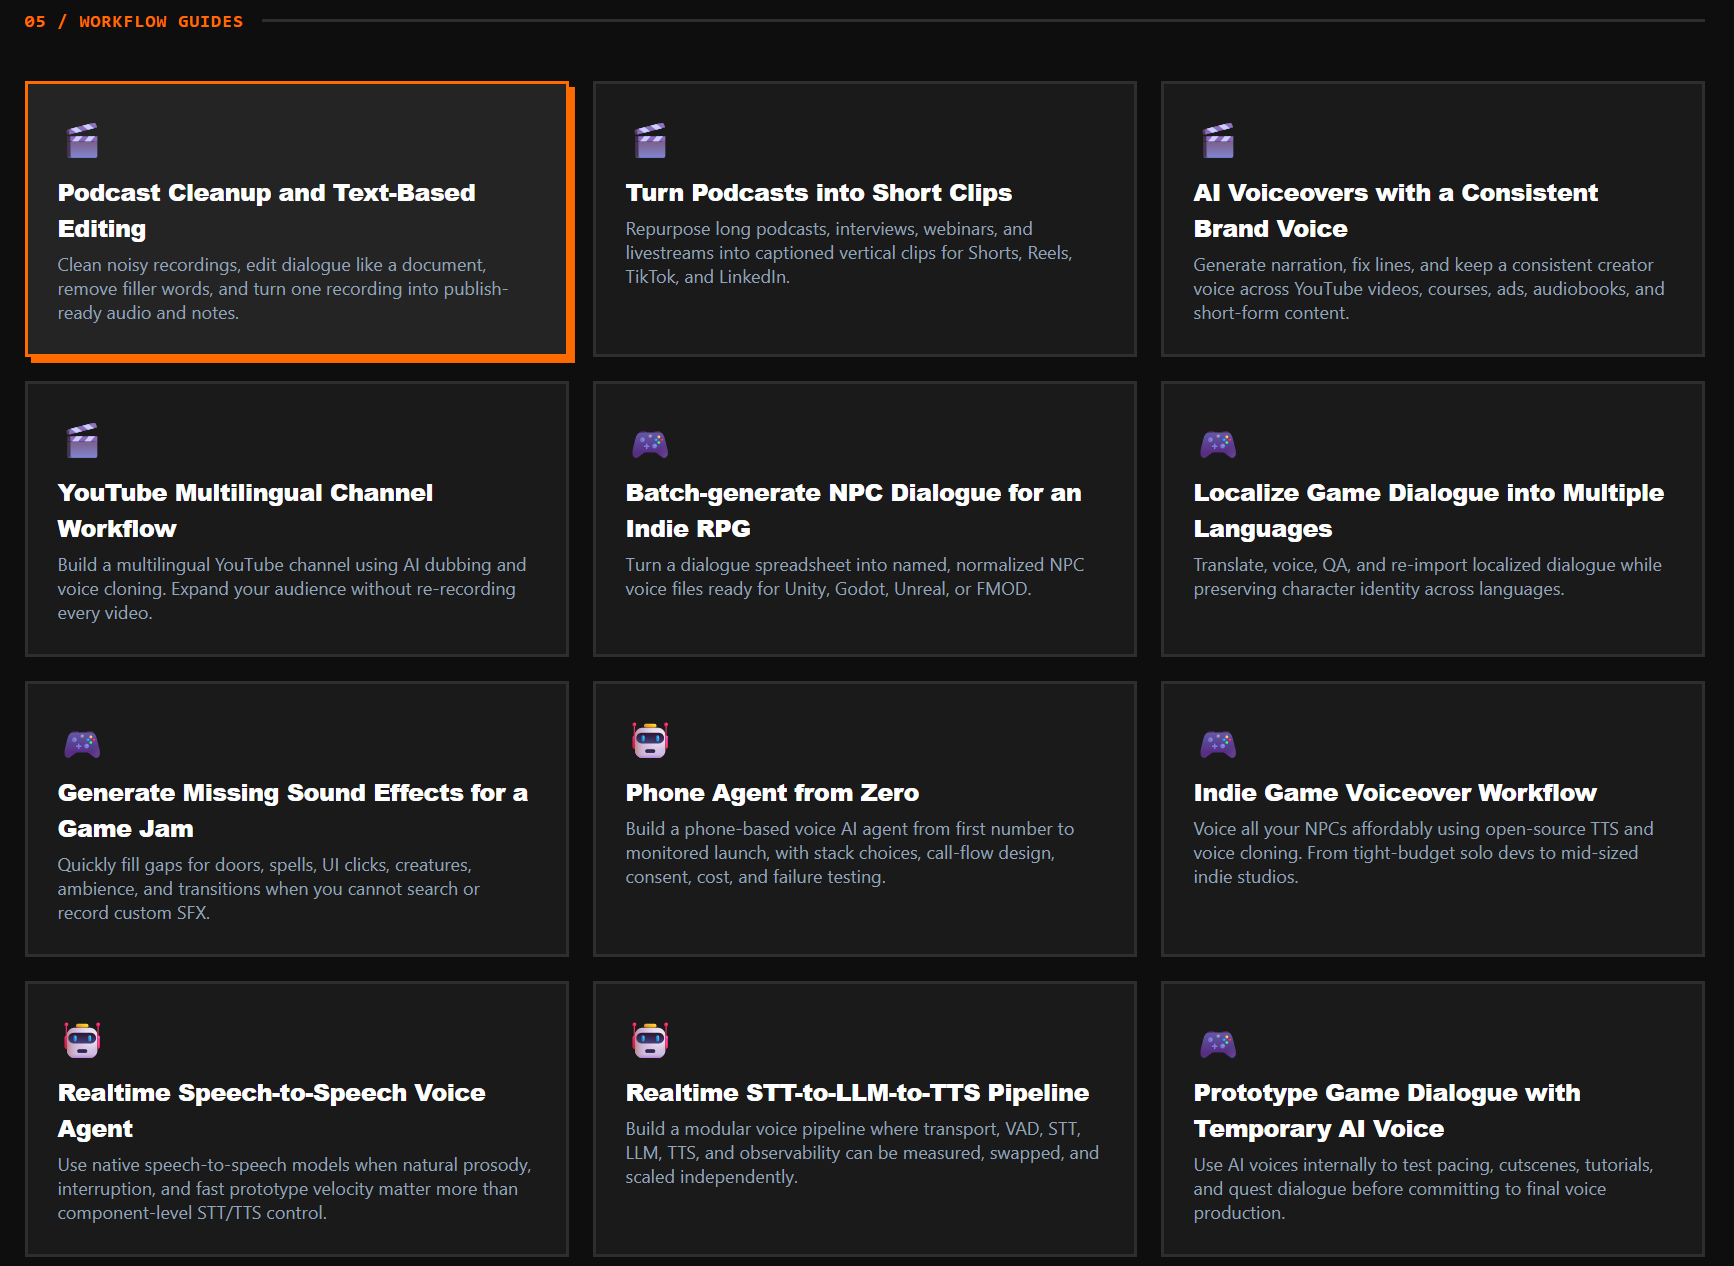Click clapperboard icon on Turn Podcasts into Short Clips

(x=650, y=141)
